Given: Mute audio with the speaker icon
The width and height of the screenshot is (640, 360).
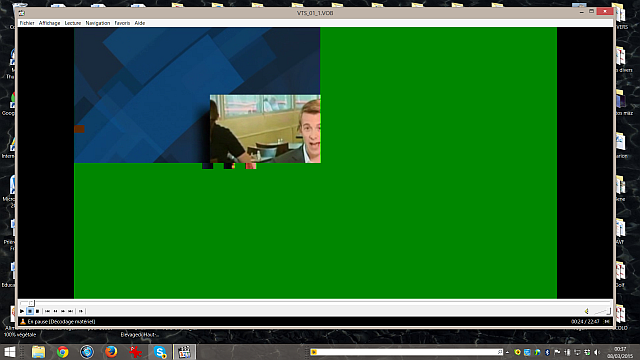Looking at the screenshot, I should click(x=587, y=311).
